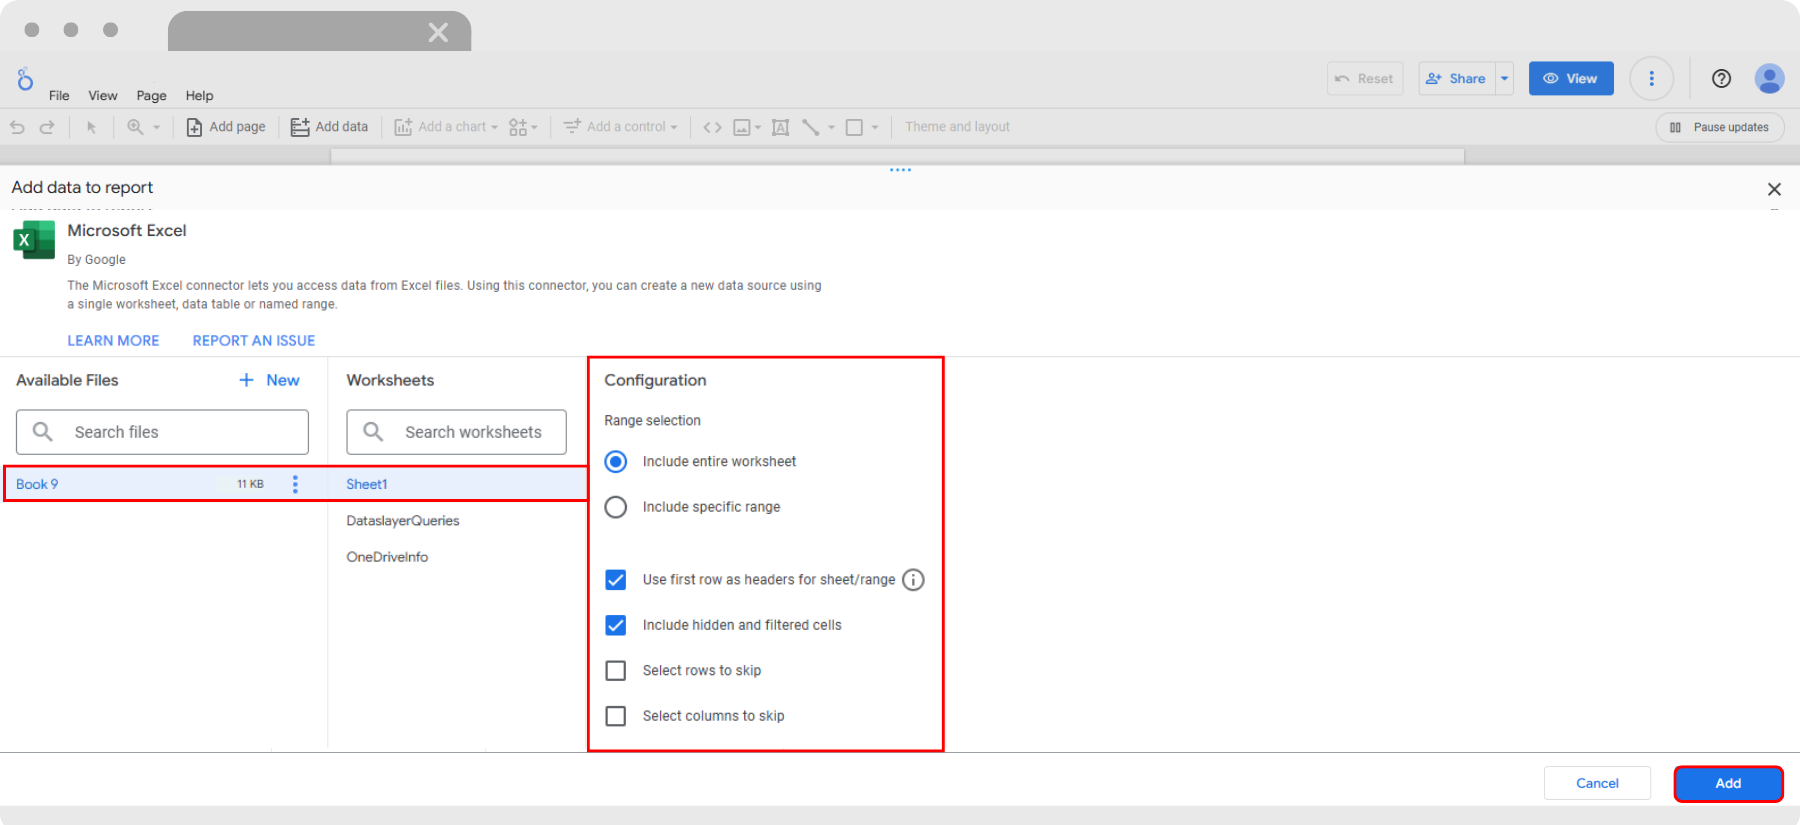1800x825 pixels.
Task: Open the File menu
Action: (59, 96)
